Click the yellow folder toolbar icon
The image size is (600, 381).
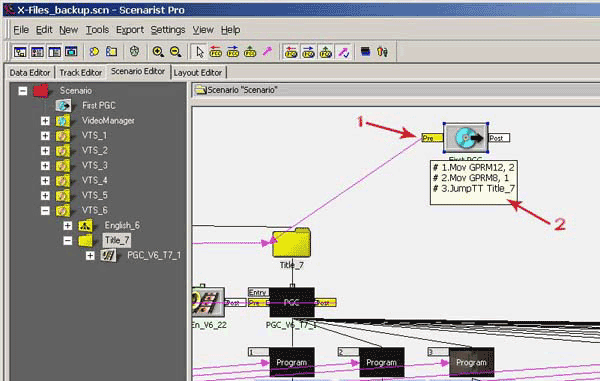[x=111, y=52]
